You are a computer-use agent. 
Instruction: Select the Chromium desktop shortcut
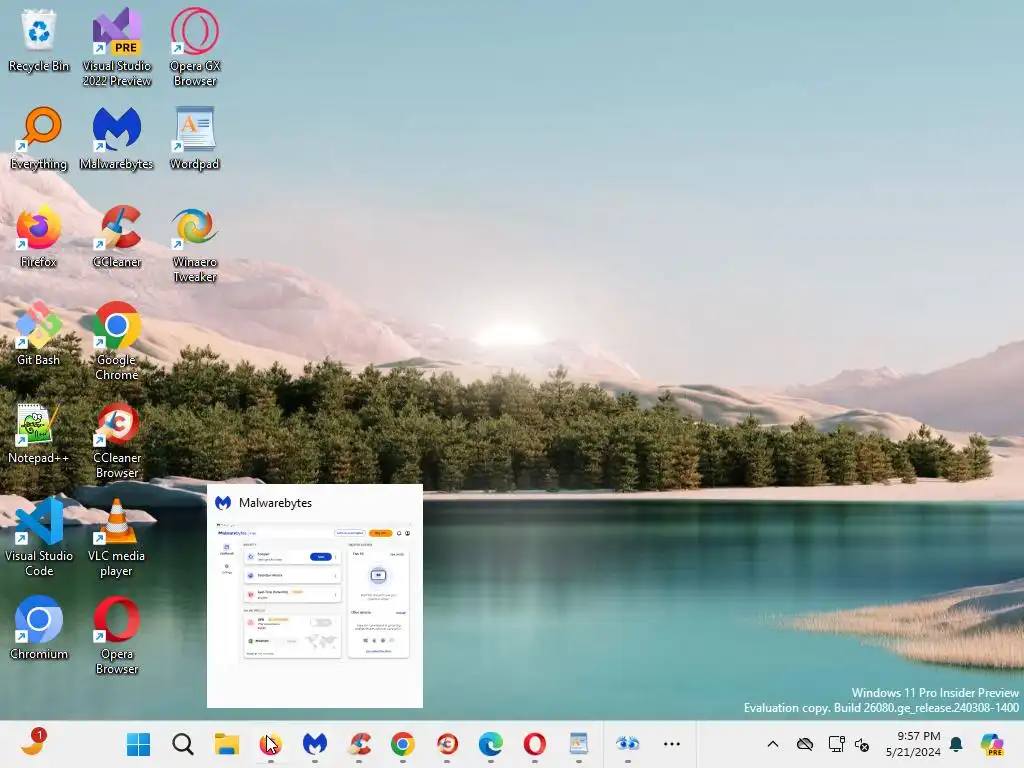[39, 628]
